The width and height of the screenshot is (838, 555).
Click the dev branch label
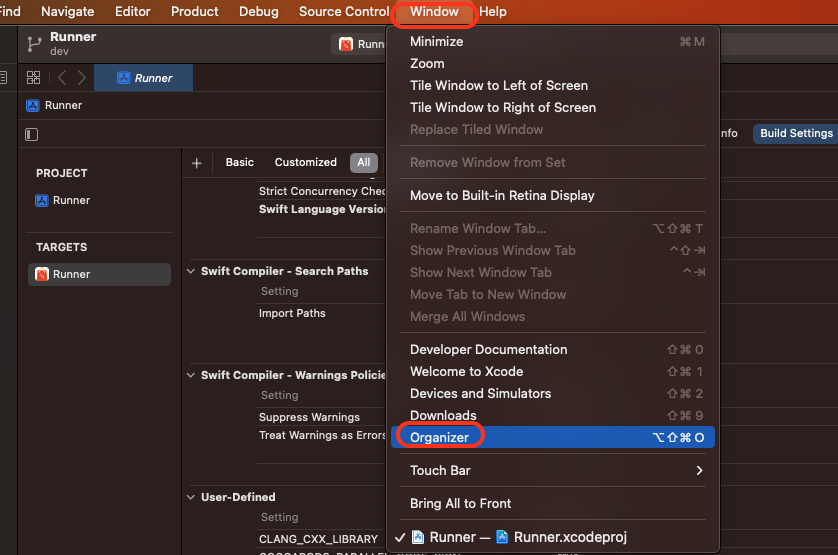[59, 51]
